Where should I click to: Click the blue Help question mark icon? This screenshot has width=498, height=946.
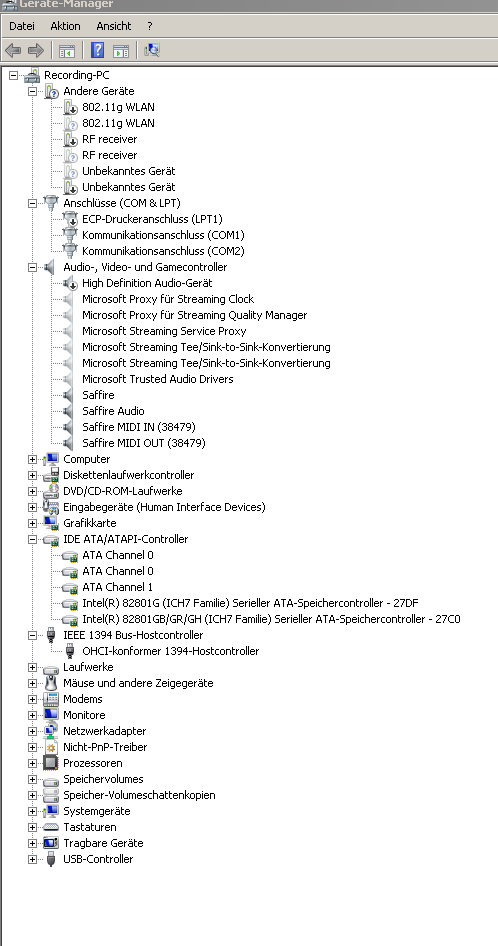click(98, 50)
